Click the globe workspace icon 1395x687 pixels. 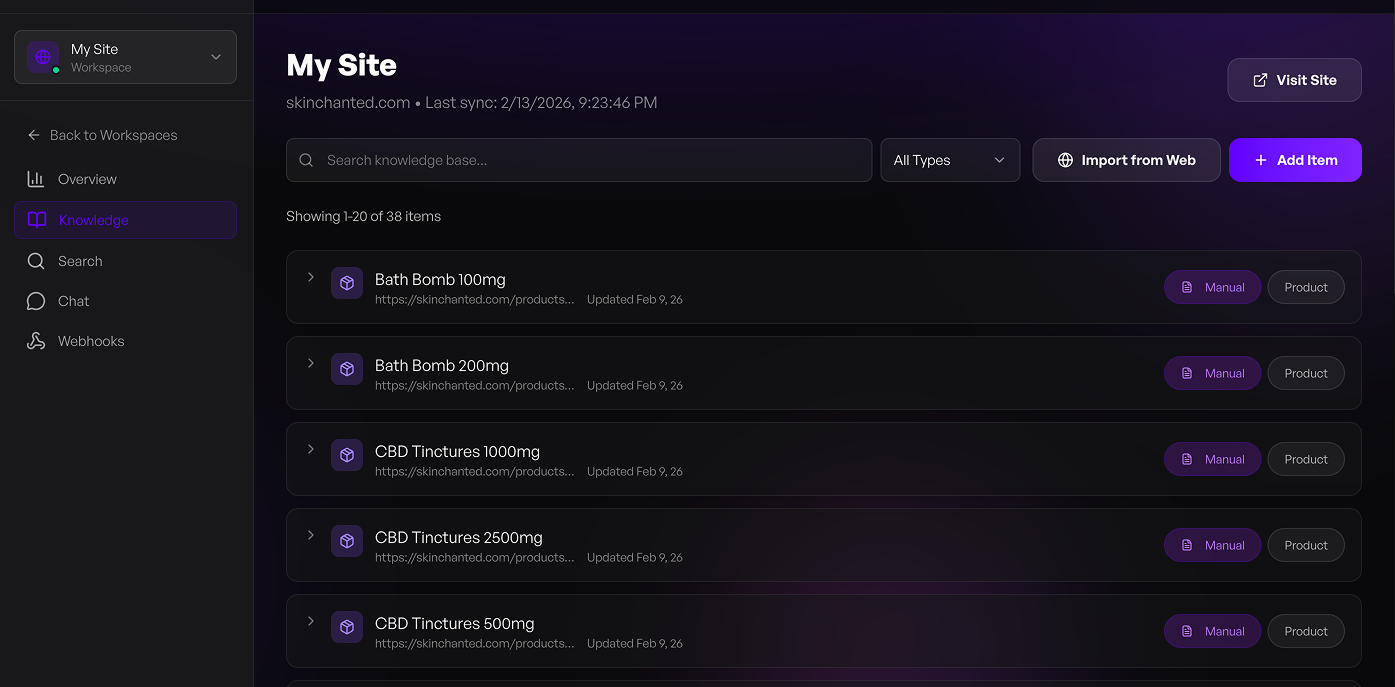(43, 57)
